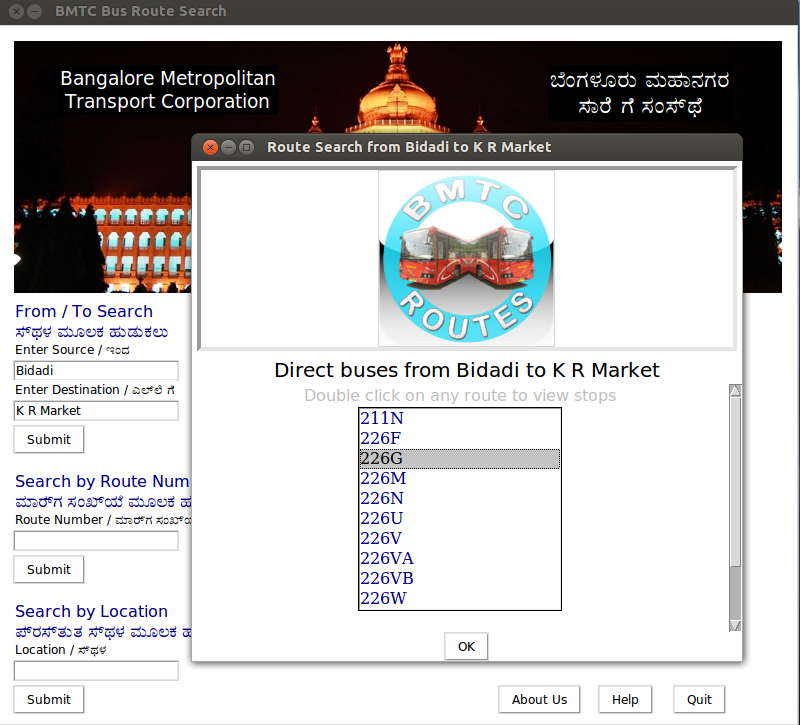Open the About Us page
Image resolution: width=800 pixels, height=725 pixels.
point(539,699)
